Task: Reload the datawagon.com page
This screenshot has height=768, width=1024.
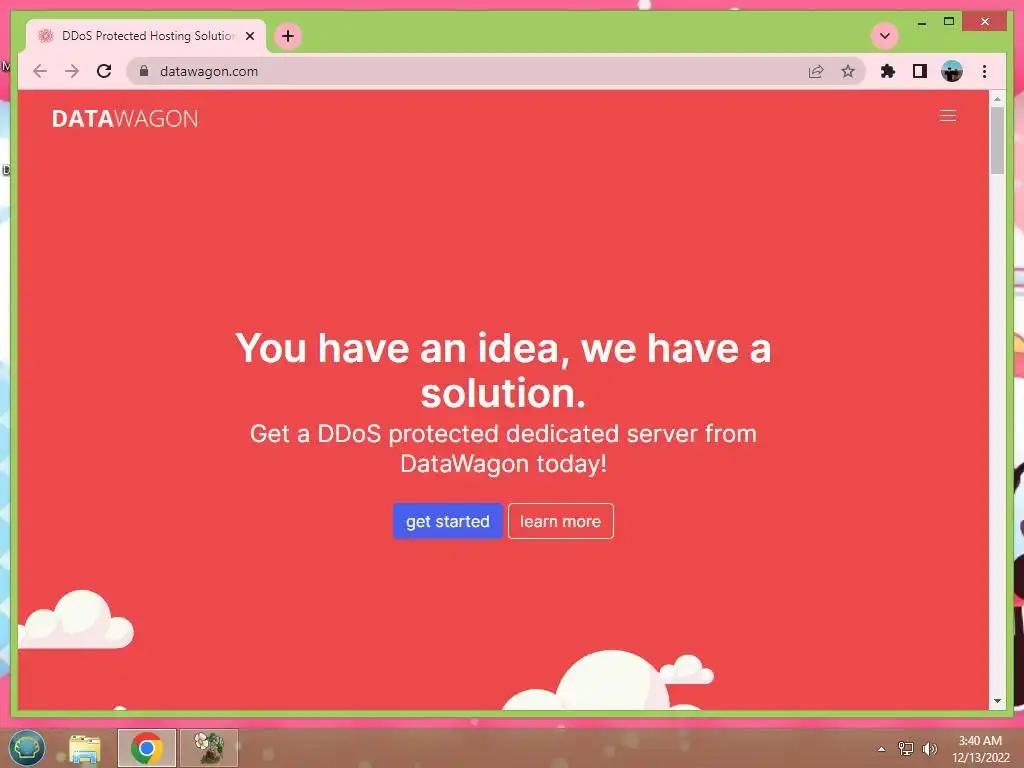Action: click(x=104, y=71)
